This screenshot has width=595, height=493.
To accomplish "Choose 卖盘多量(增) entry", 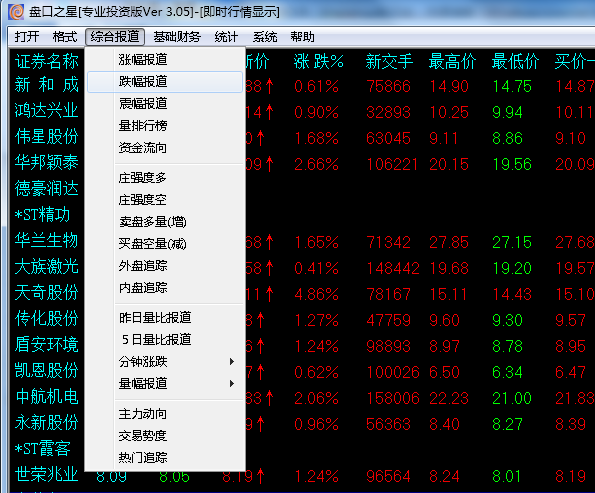I will coord(165,222).
